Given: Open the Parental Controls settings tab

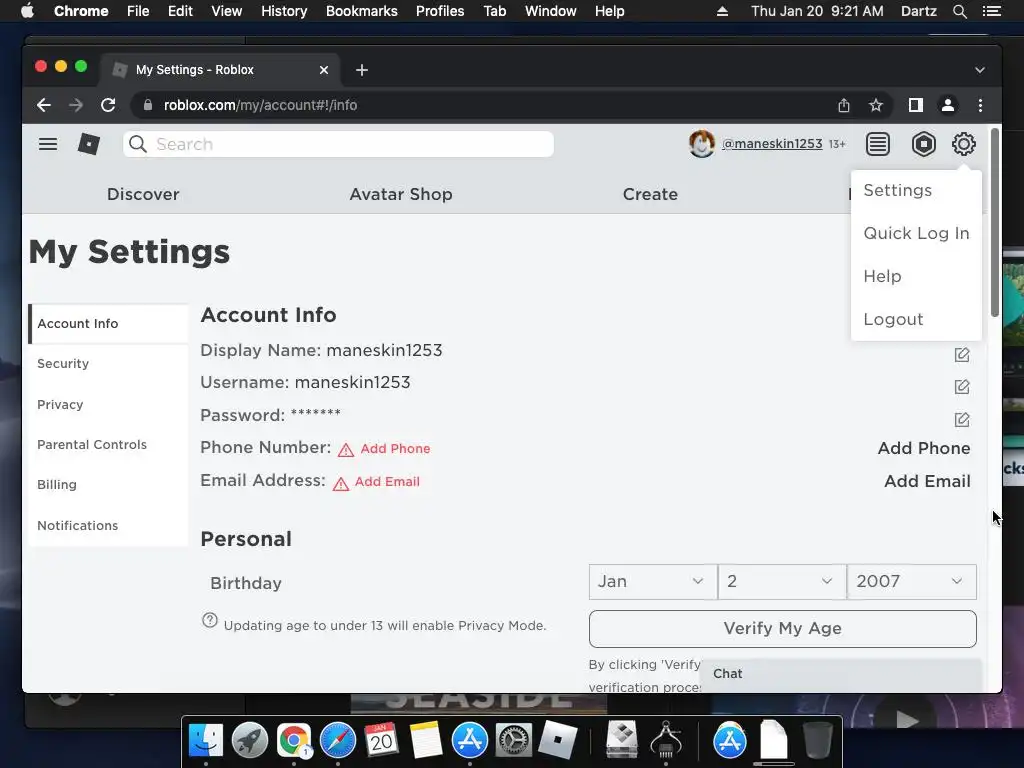Looking at the screenshot, I should point(108,445).
